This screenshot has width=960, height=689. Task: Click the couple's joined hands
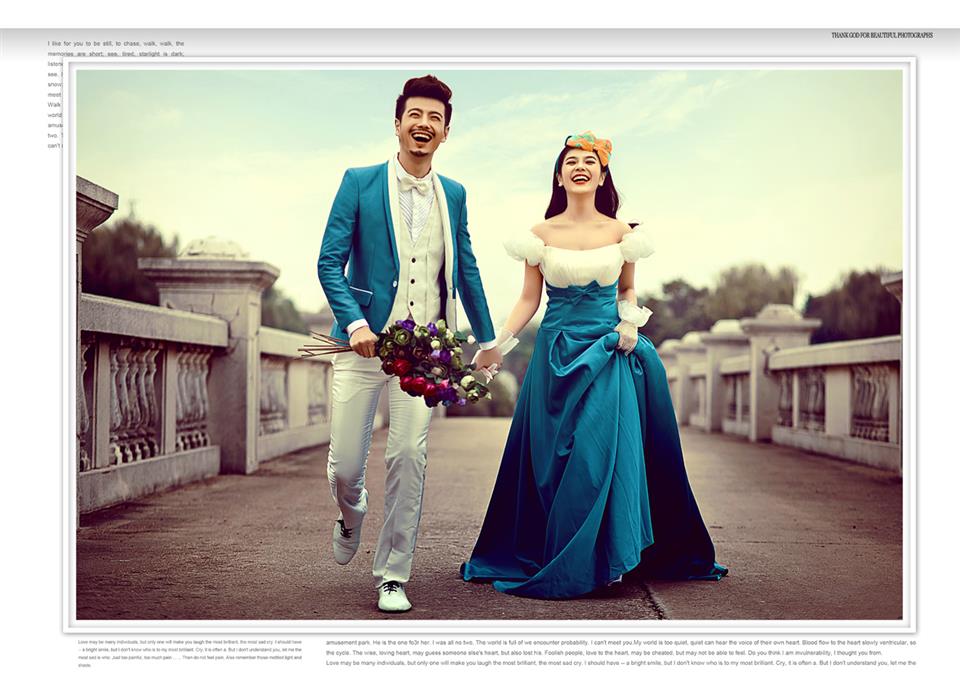point(488,357)
